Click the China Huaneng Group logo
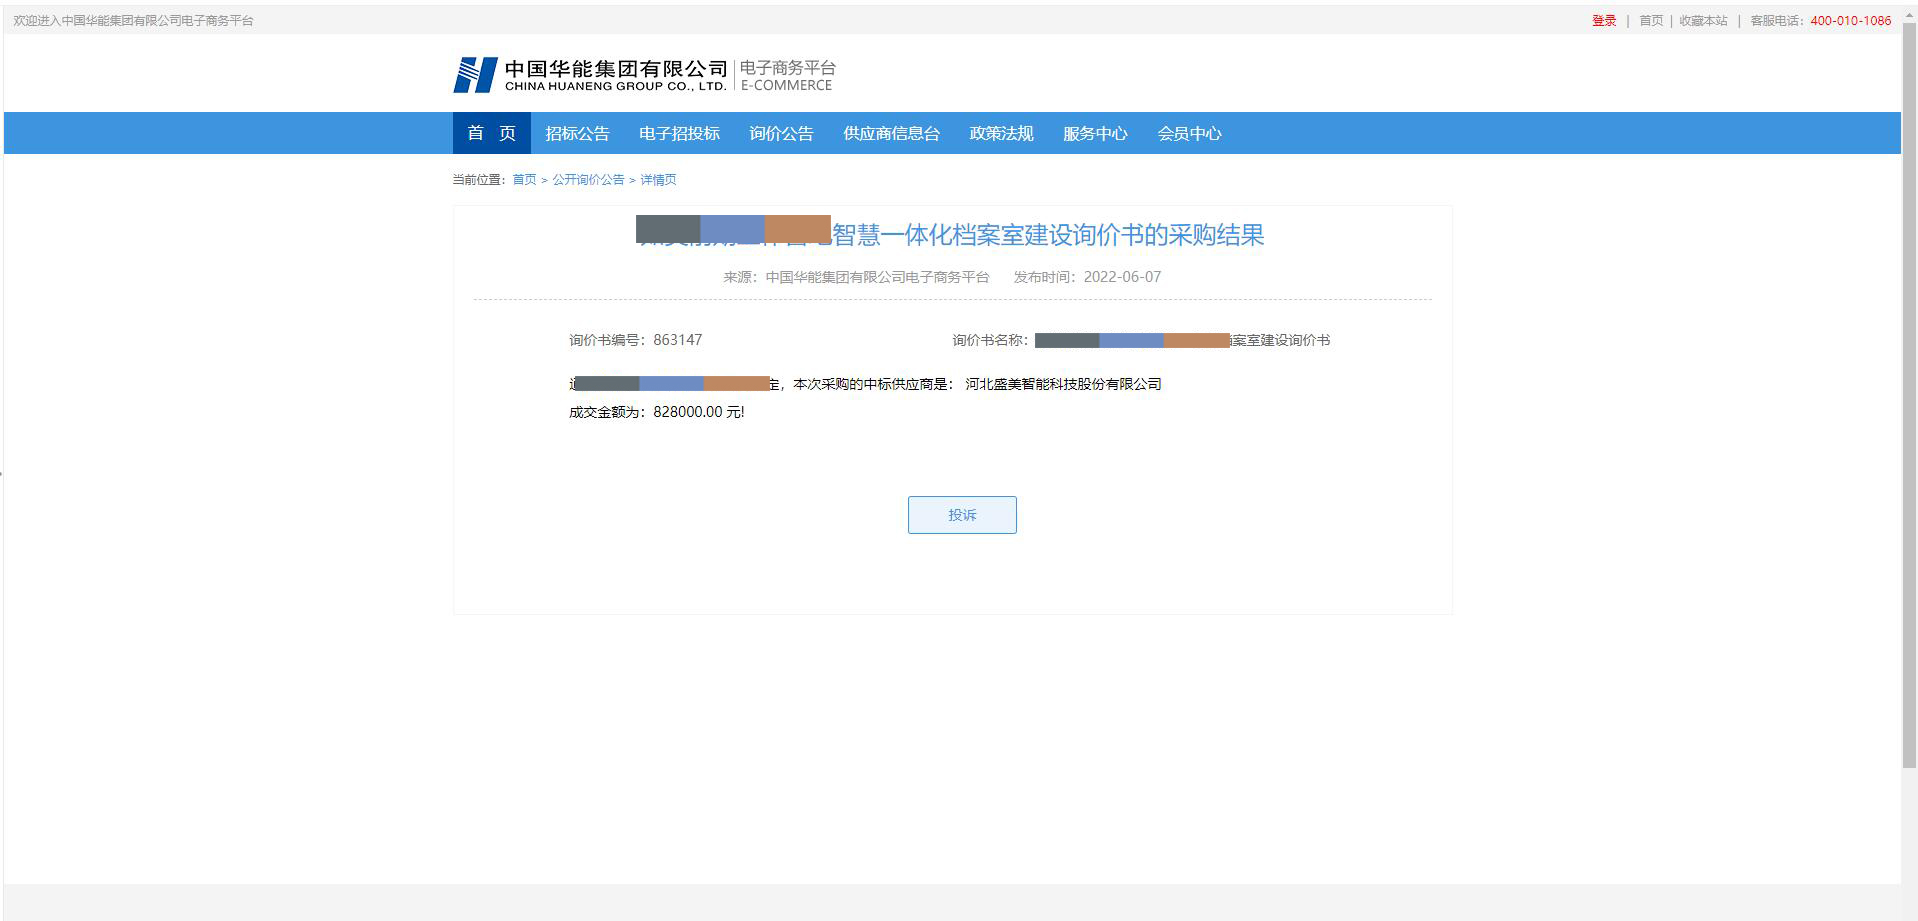1918x921 pixels. (x=590, y=75)
